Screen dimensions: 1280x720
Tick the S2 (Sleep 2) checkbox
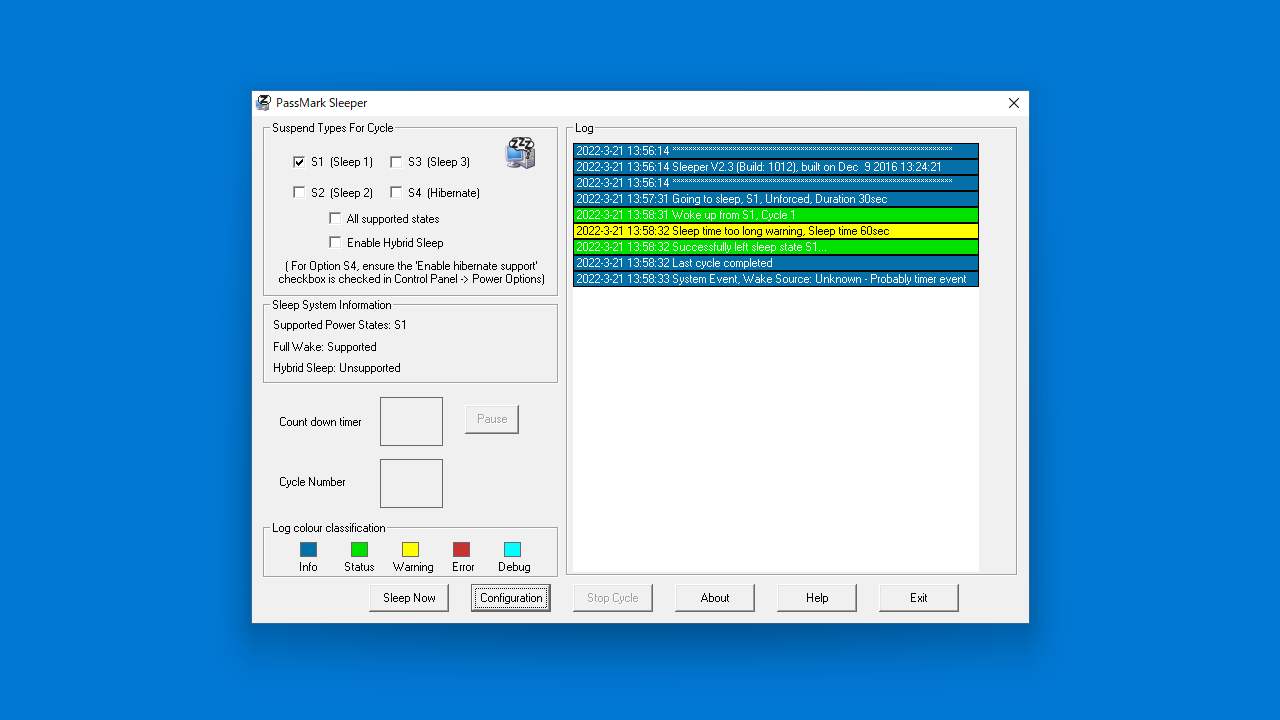tap(299, 192)
